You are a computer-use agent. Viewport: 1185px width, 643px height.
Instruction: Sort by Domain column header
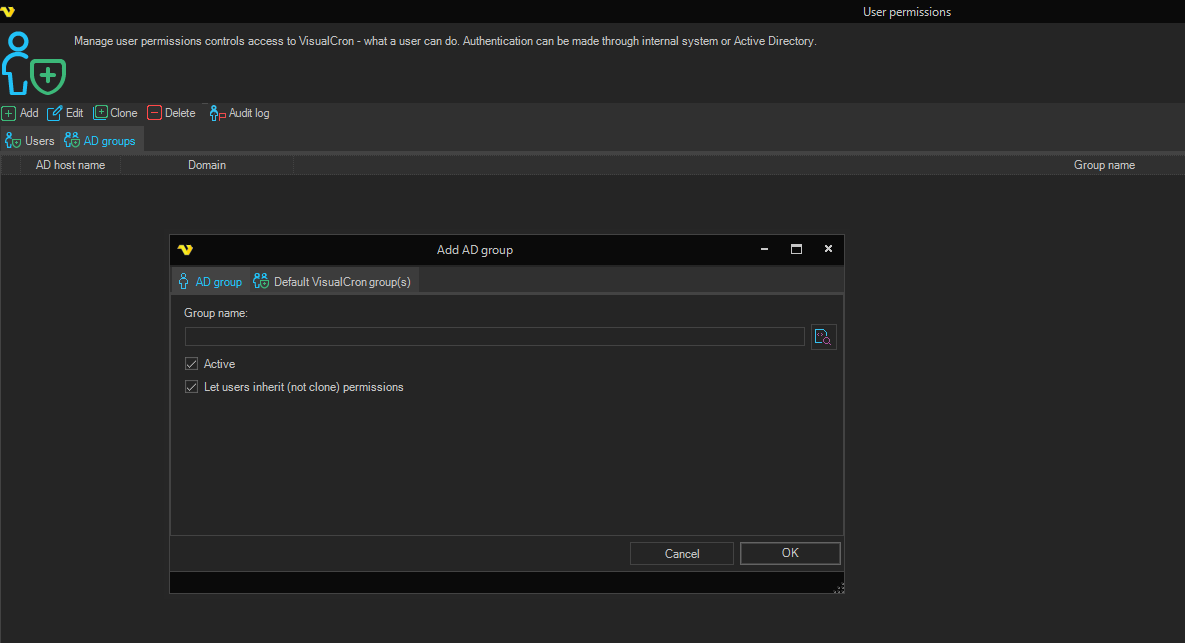point(207,165)
